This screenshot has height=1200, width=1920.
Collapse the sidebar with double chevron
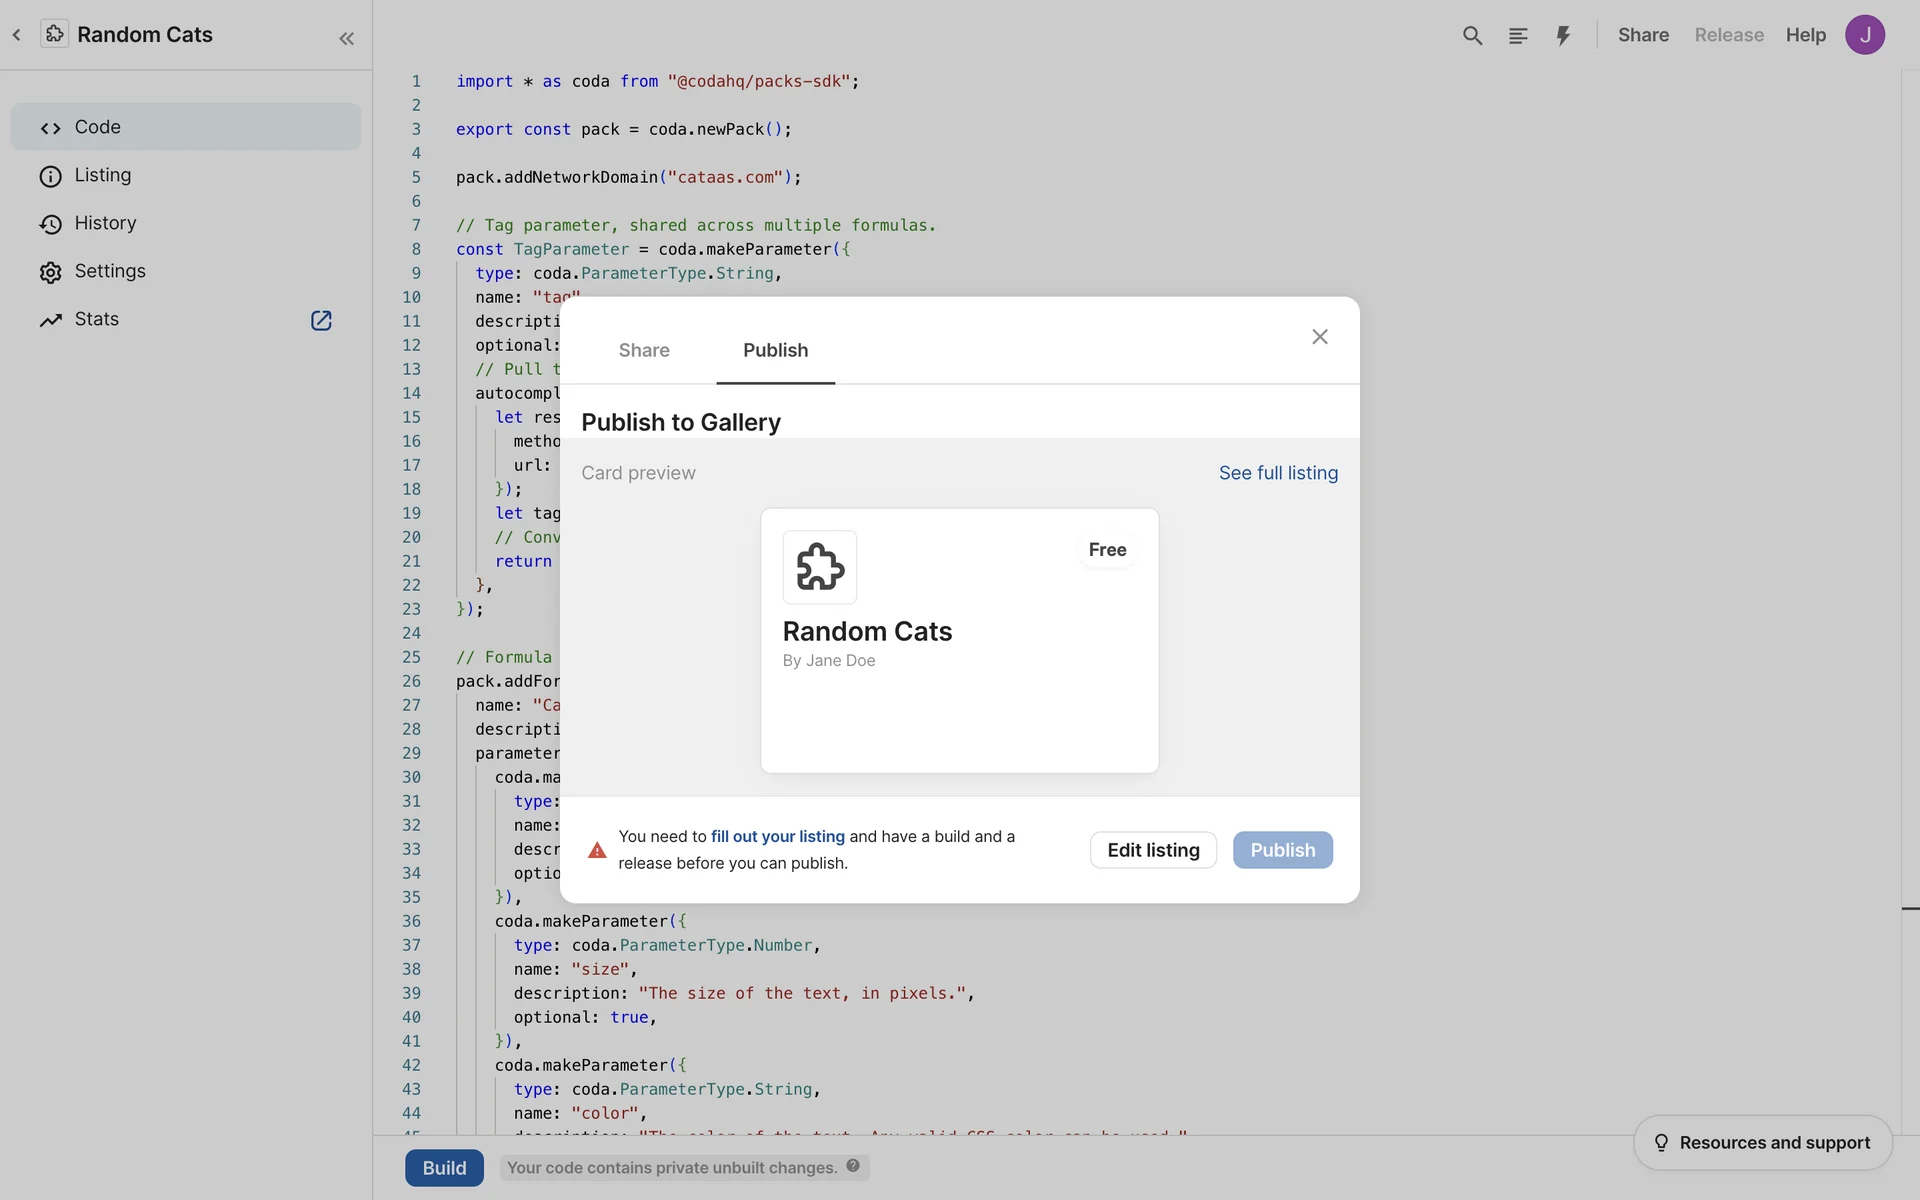[x=346, y=39]
